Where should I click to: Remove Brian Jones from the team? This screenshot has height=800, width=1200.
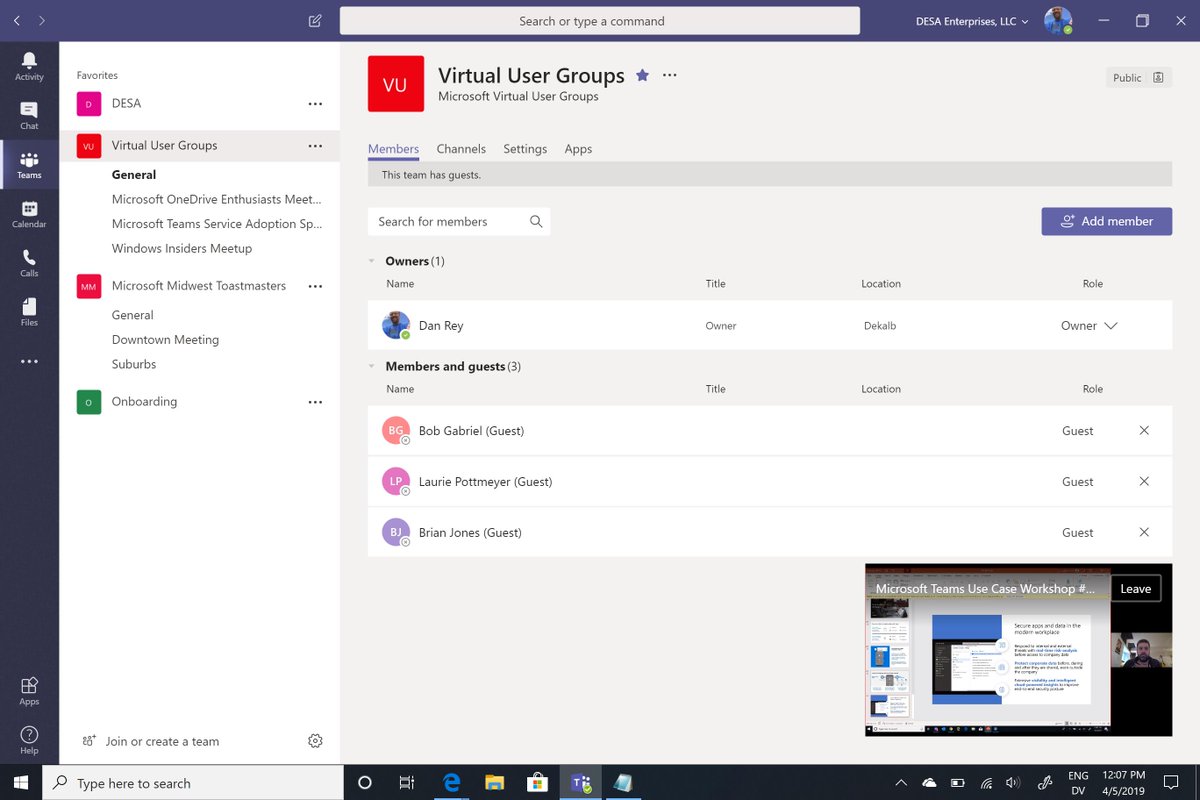1144,532
